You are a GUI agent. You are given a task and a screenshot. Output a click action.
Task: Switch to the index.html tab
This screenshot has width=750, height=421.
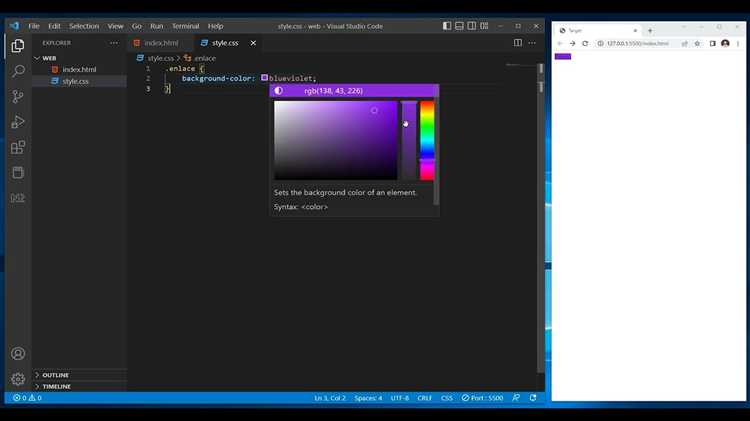160,43
